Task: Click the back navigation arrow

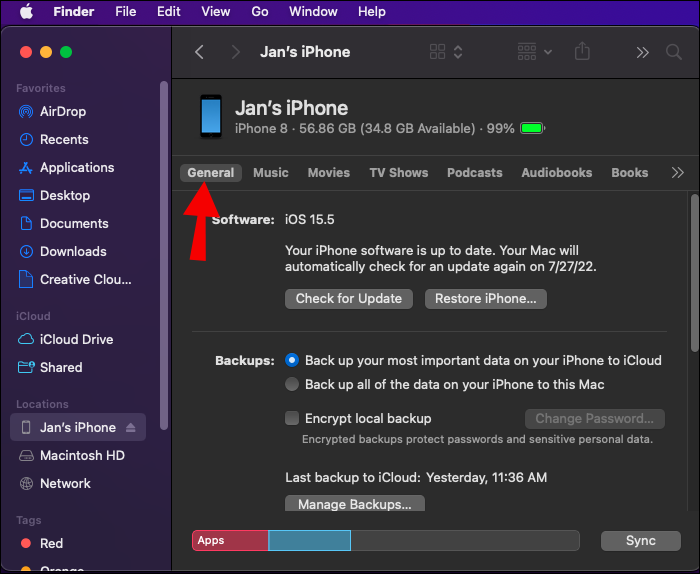Action: coord(200,52)
